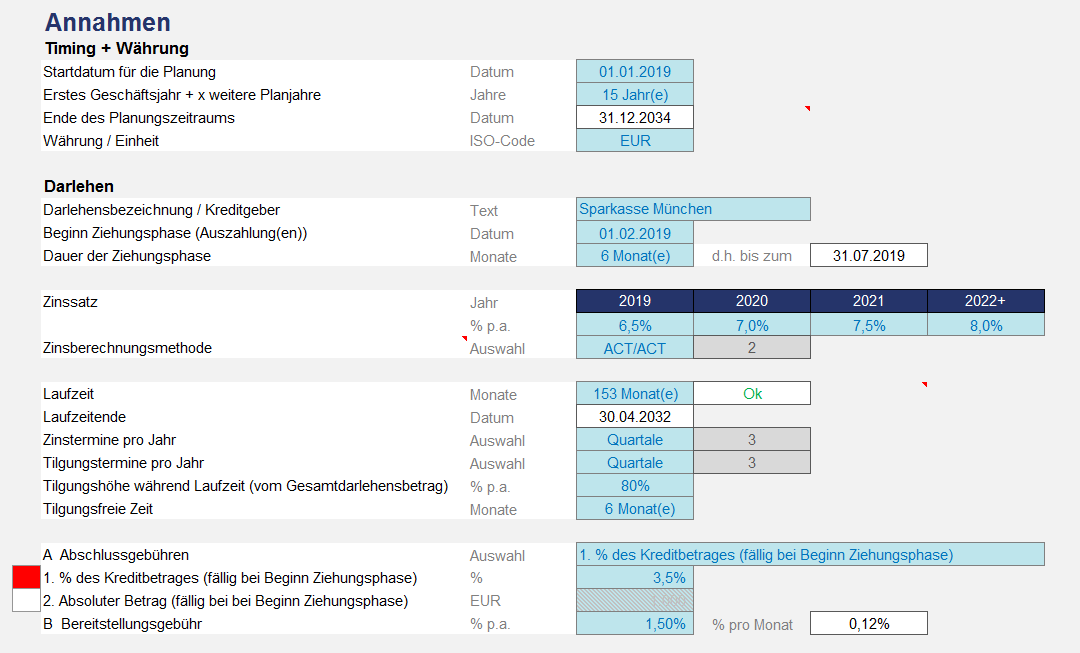Open the Abschlussgebühren selection dropdown cell
The width and height of the screenshot is (1080, 653).
pos(810,555)
